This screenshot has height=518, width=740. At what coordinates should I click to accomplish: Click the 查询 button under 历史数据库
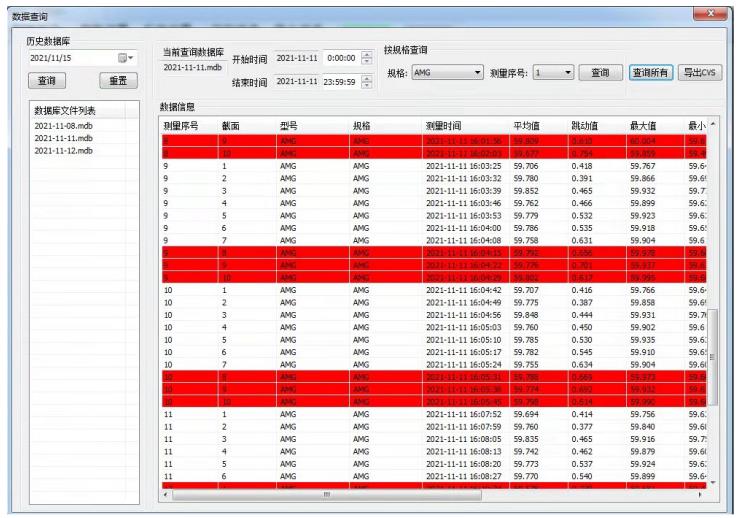tap(47, 80)
